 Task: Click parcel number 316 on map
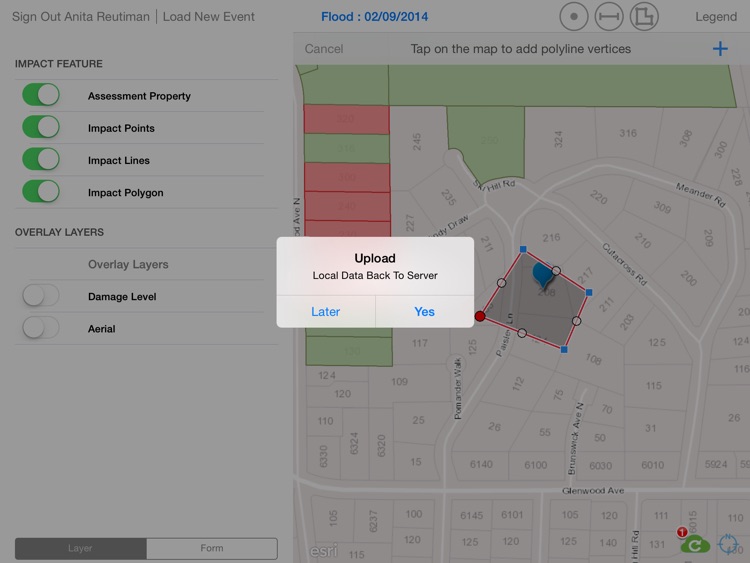628,133
